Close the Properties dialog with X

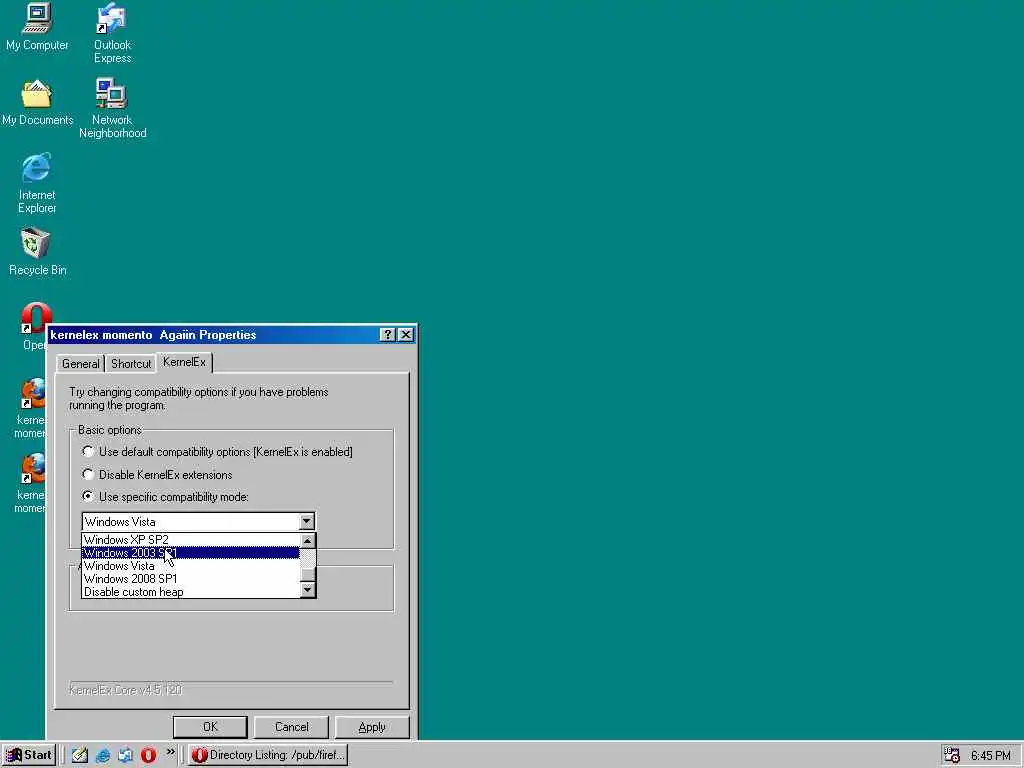406,334
